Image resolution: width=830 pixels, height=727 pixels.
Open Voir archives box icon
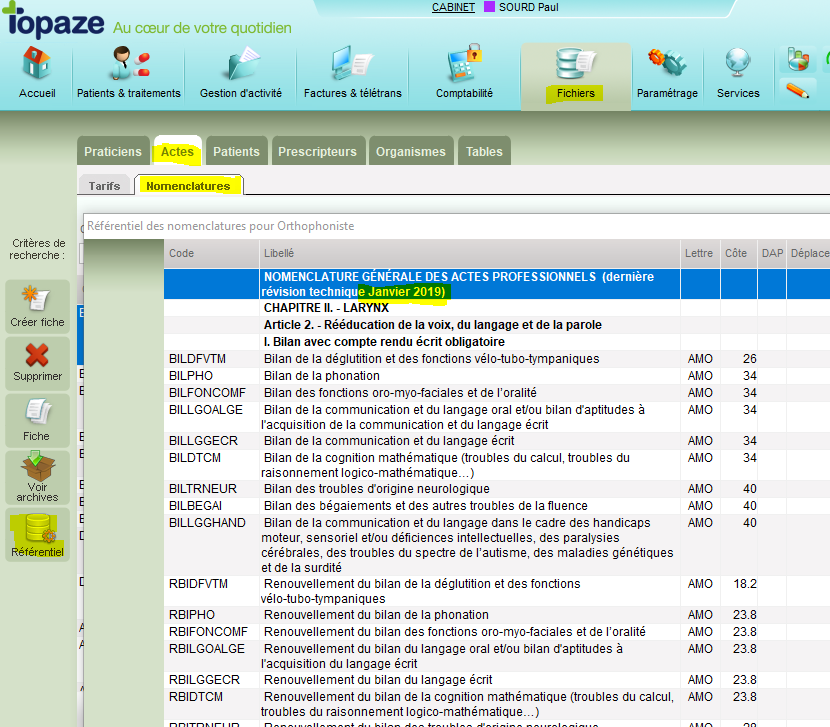(37, 465)
